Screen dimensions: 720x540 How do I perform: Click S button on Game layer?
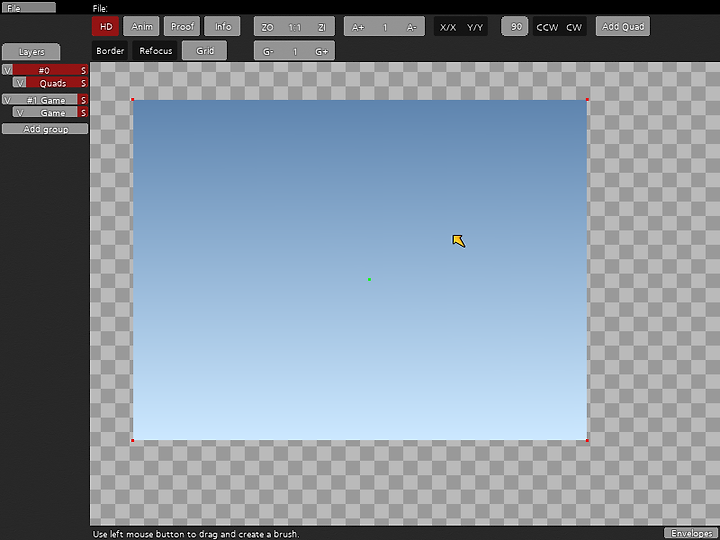pyautogui.click(x=83, y=112)
